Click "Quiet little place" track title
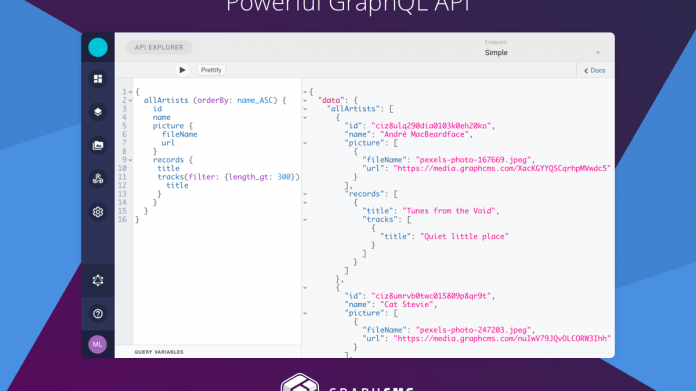 (x=464, y=237)
